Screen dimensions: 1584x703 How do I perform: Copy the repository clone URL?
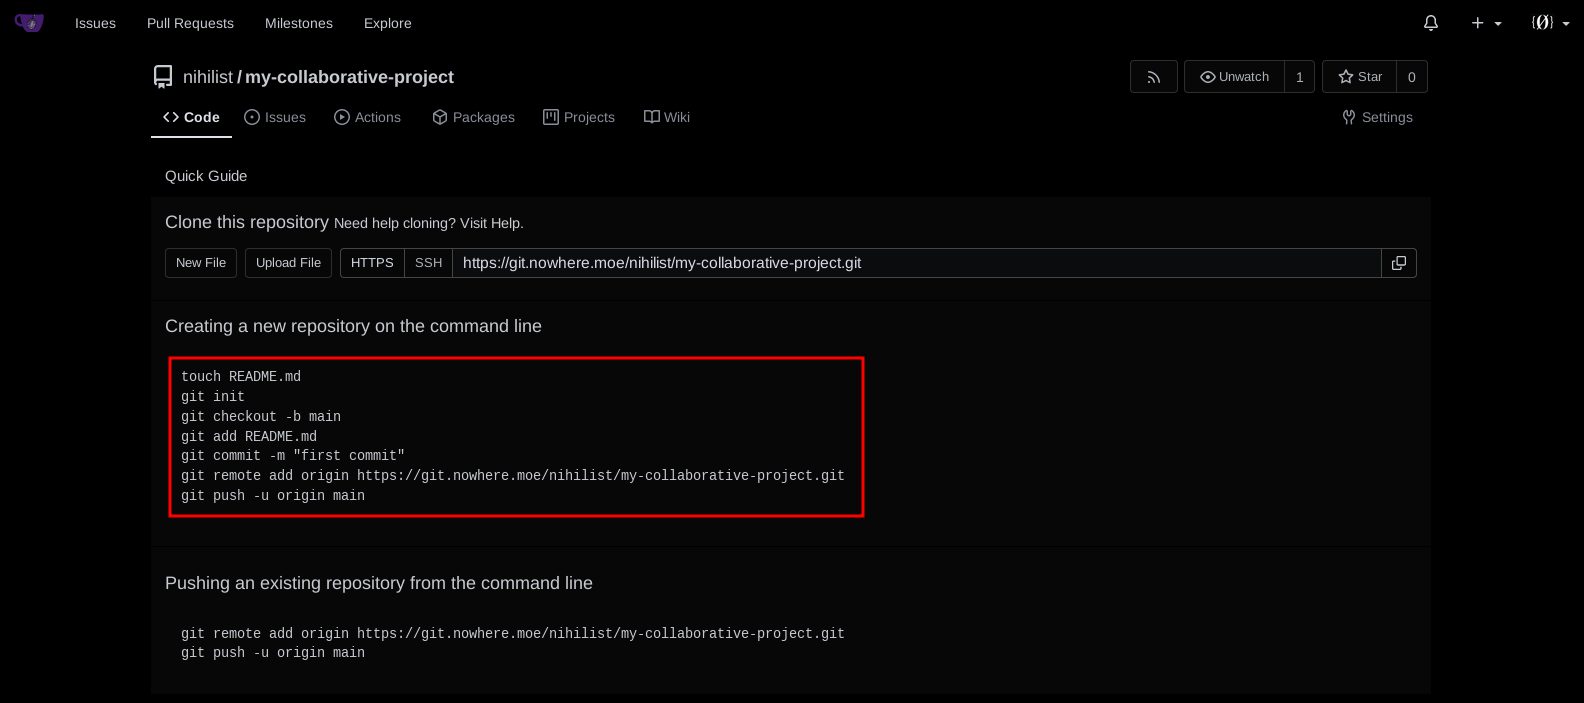1398,263
